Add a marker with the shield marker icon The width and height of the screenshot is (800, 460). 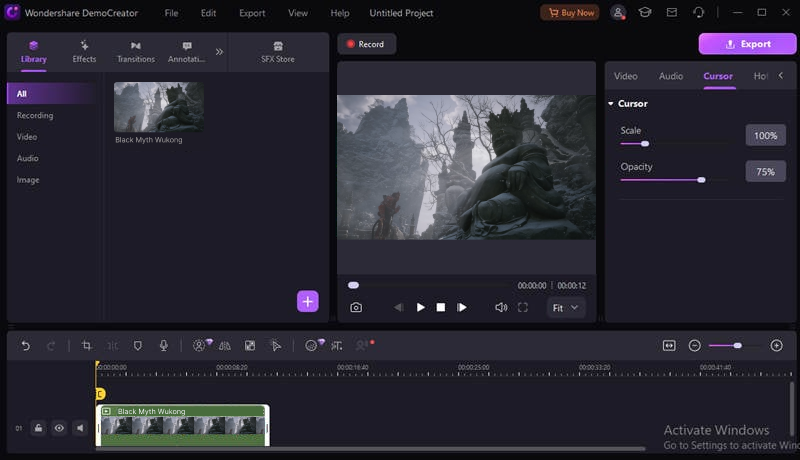pyautogui.click(x=138, y=346)
